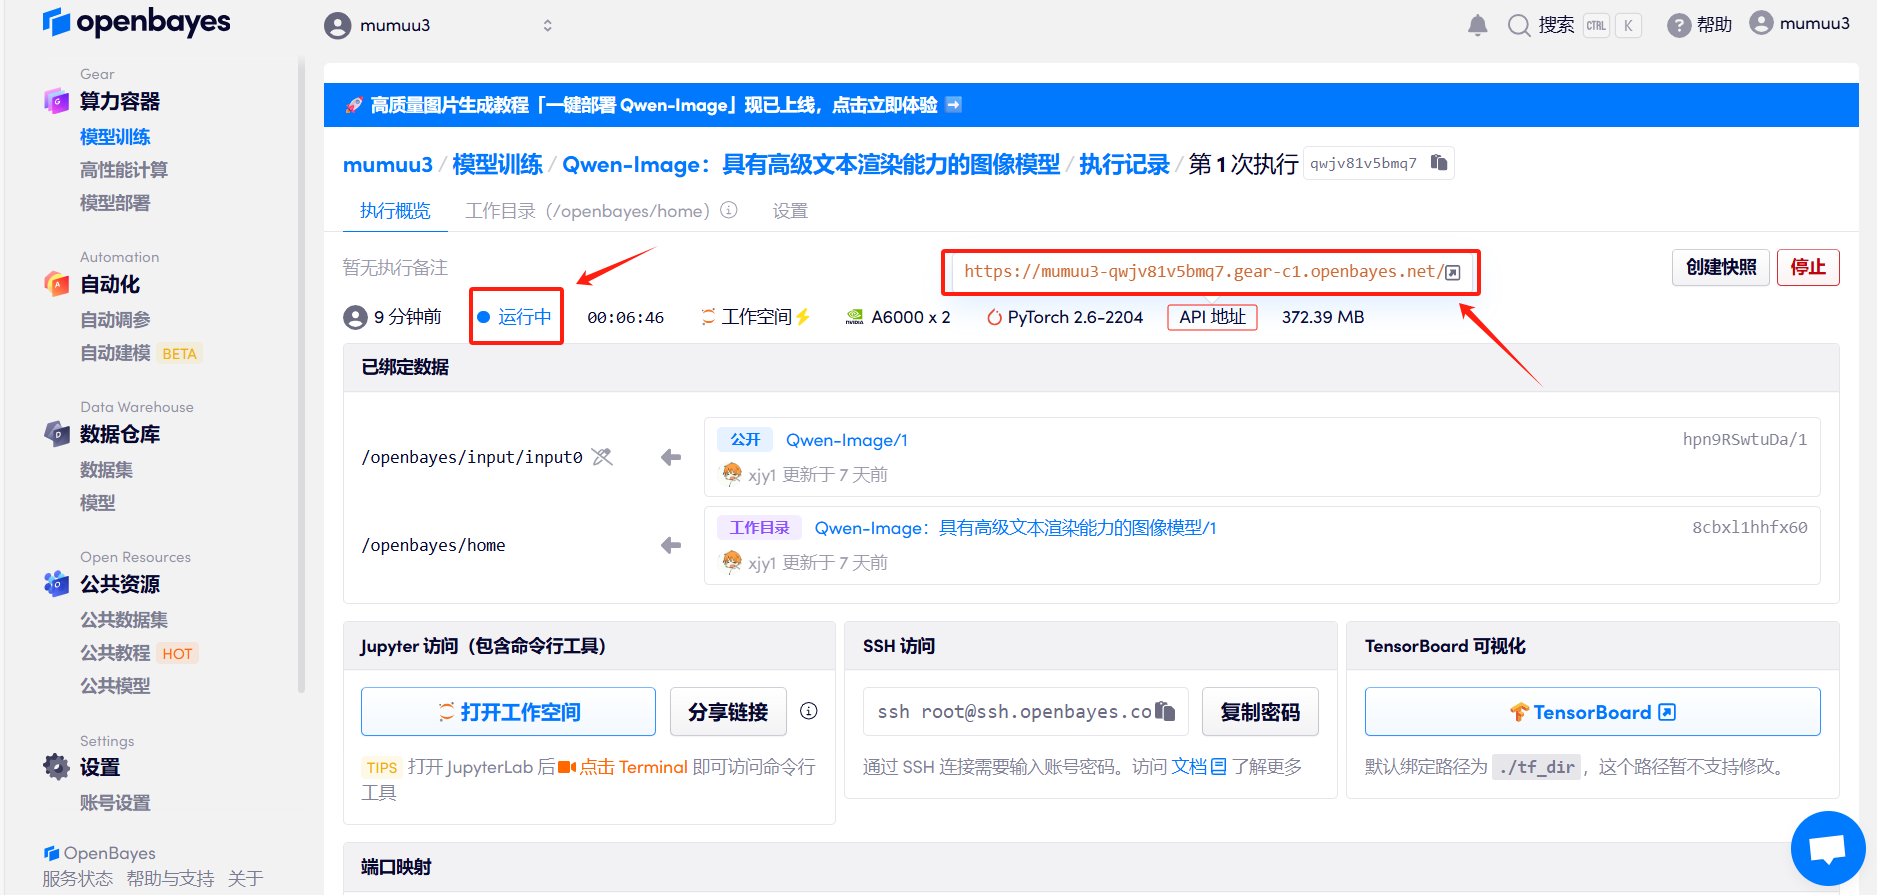Click the unbind icon next to /openbayes/input/input0
This screenshot has height=895, width=1877.
point(602,457)
